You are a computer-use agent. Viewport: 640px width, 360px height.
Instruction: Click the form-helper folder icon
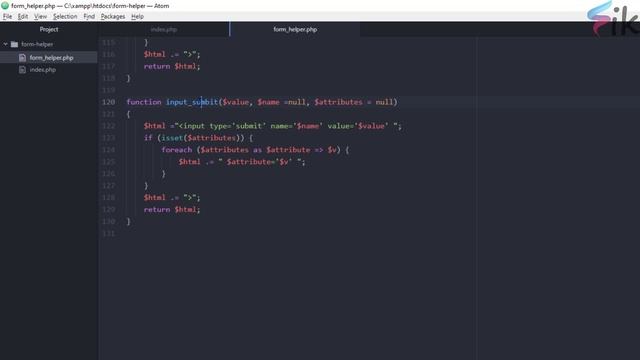(x=14, y=44)
